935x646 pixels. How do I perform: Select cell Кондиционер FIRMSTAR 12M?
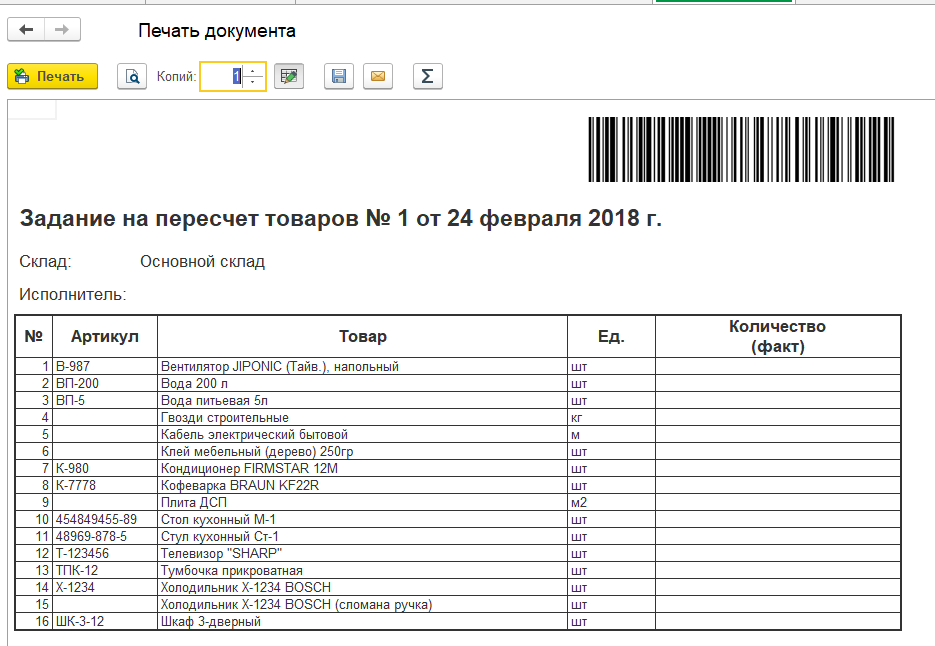click(x=363, y=468)
